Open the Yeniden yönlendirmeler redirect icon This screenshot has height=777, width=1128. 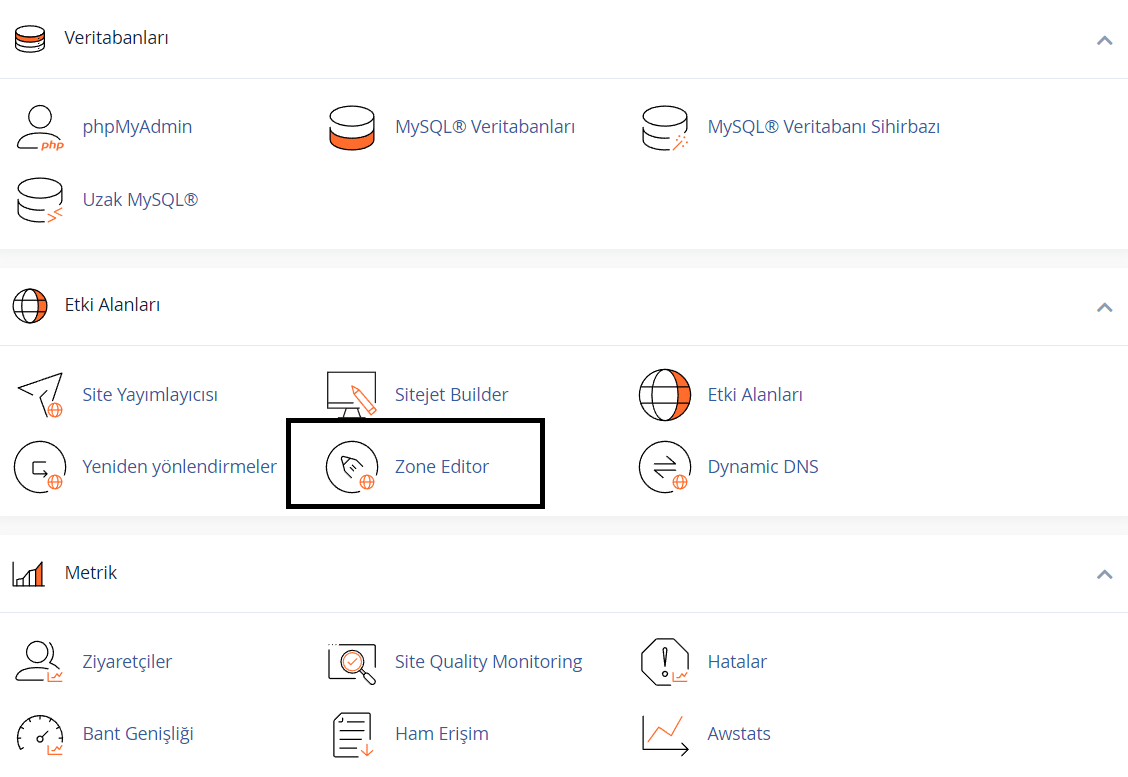40,467
